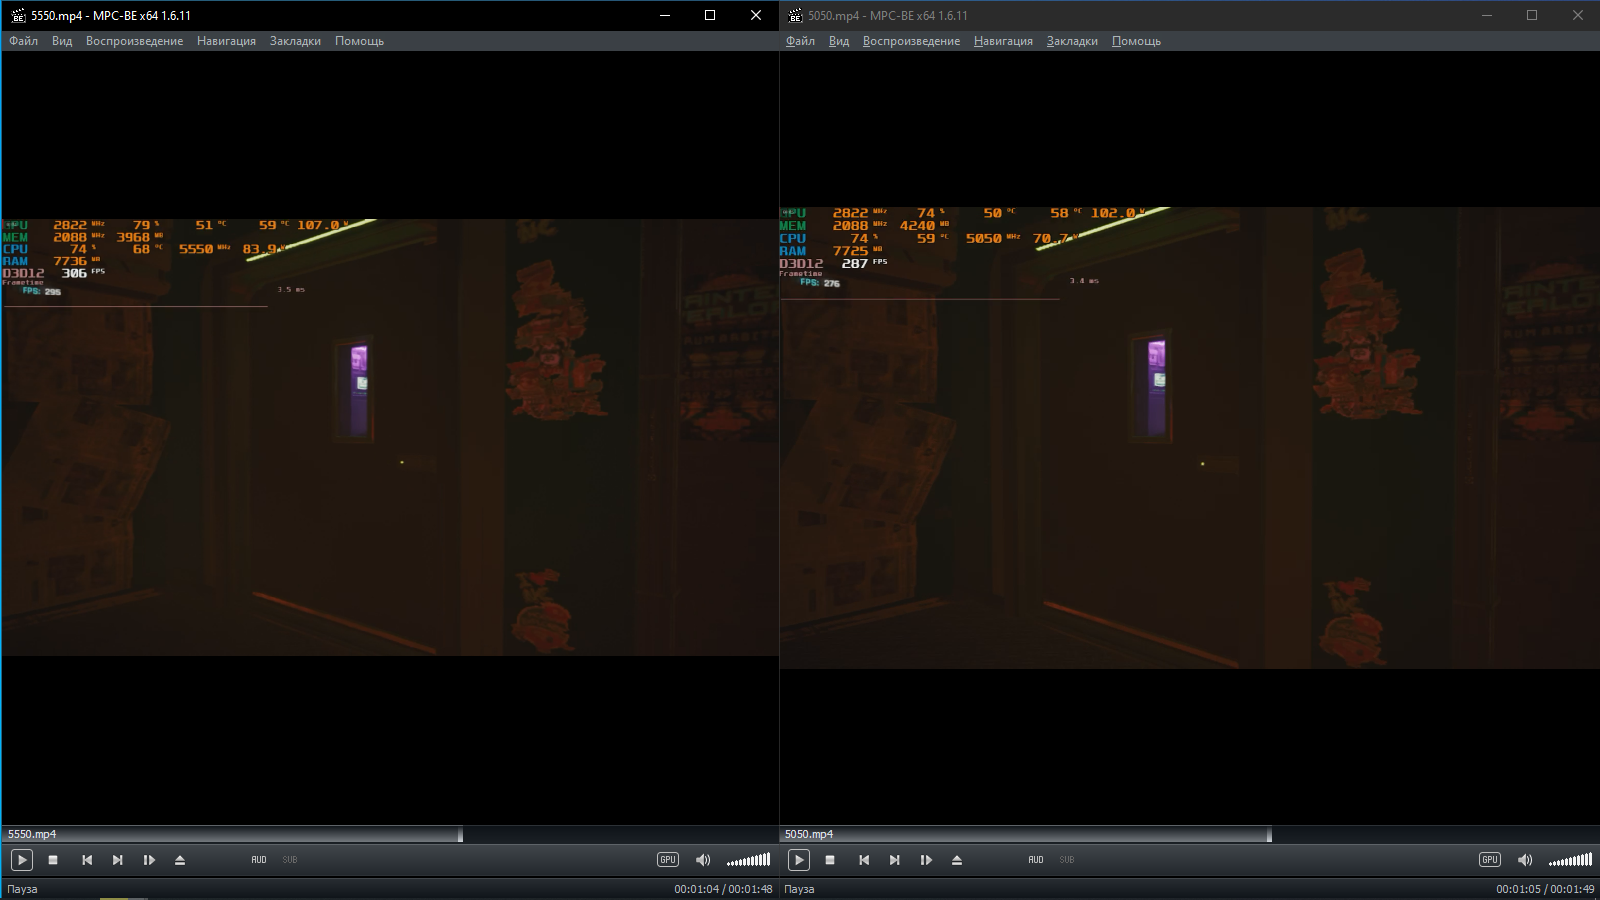This screenshot has height=900, width=1600.
Task: Click the Пауза status in 5050.mp4 window
Action: point(799,889)
